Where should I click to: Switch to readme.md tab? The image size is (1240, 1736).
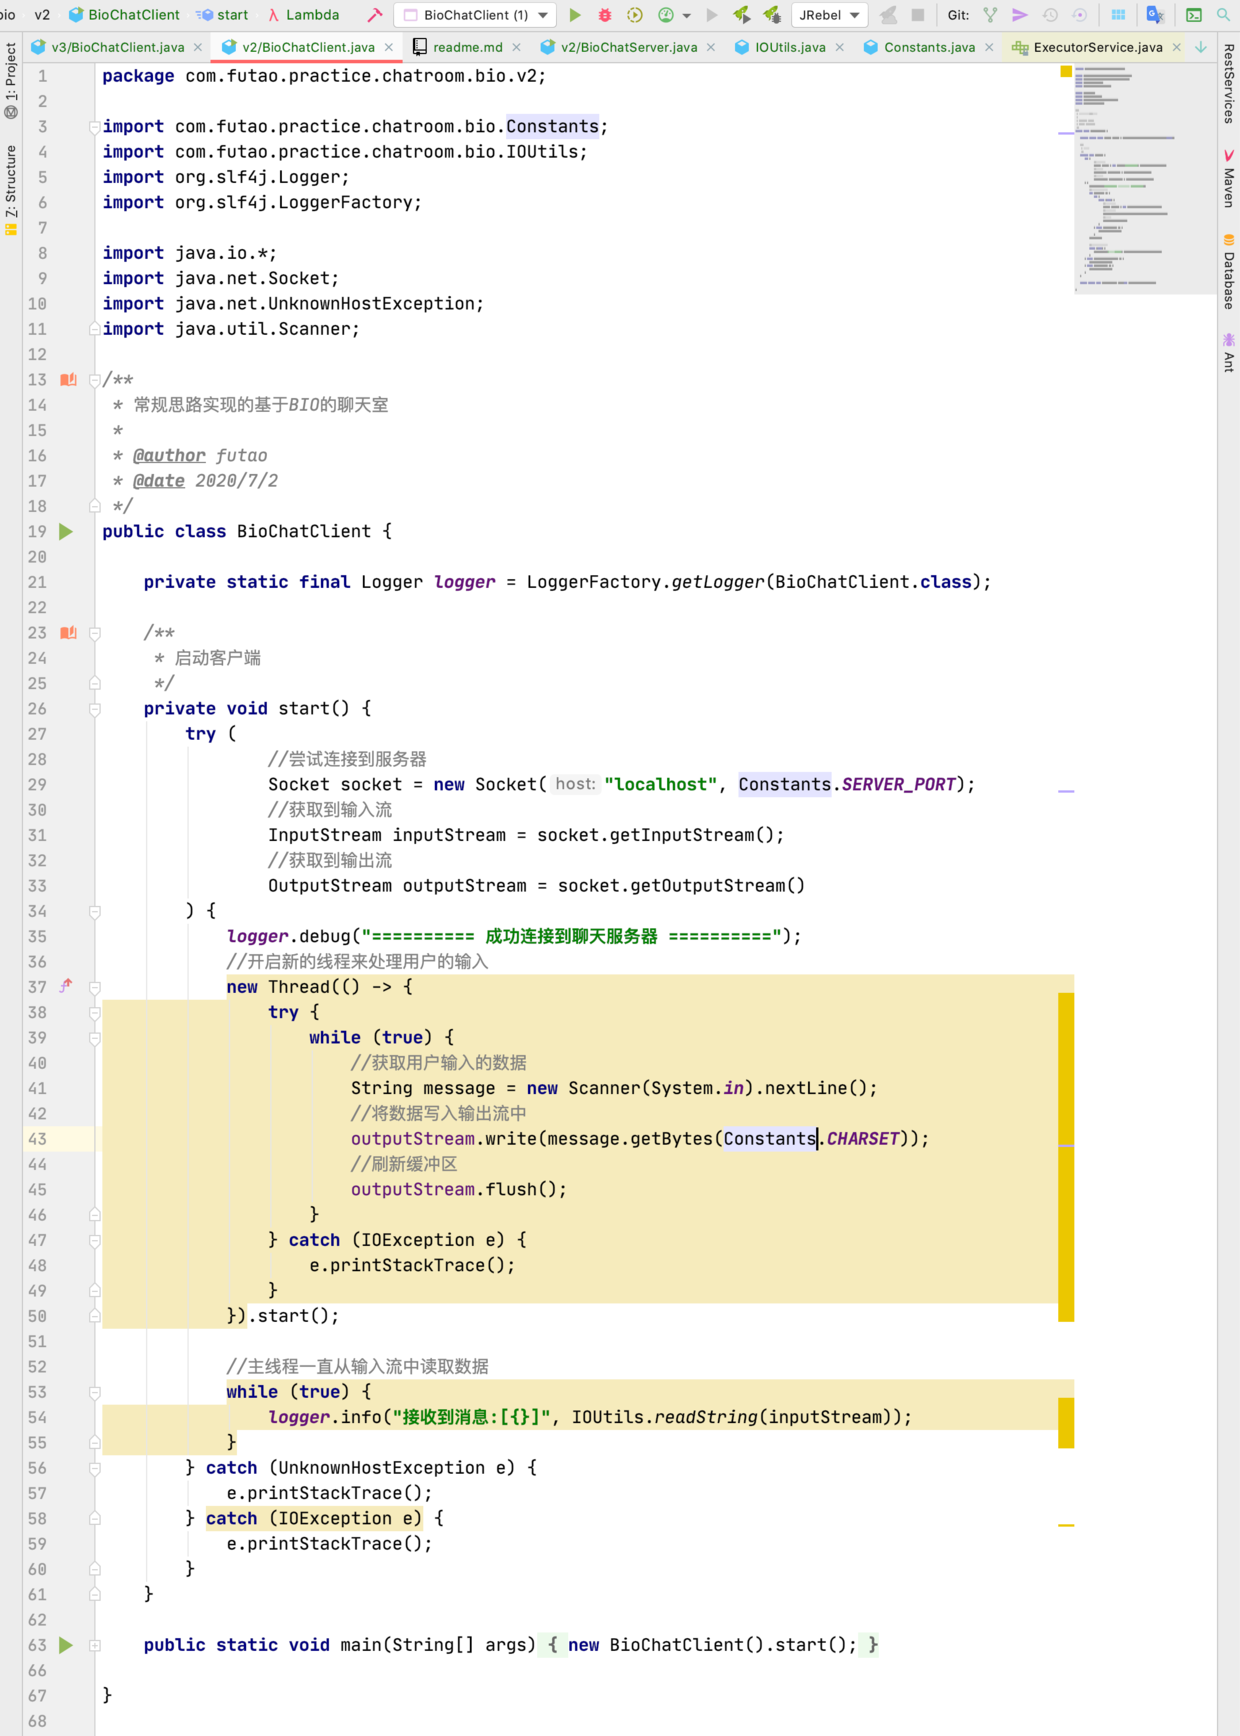[x=467, y=47]
